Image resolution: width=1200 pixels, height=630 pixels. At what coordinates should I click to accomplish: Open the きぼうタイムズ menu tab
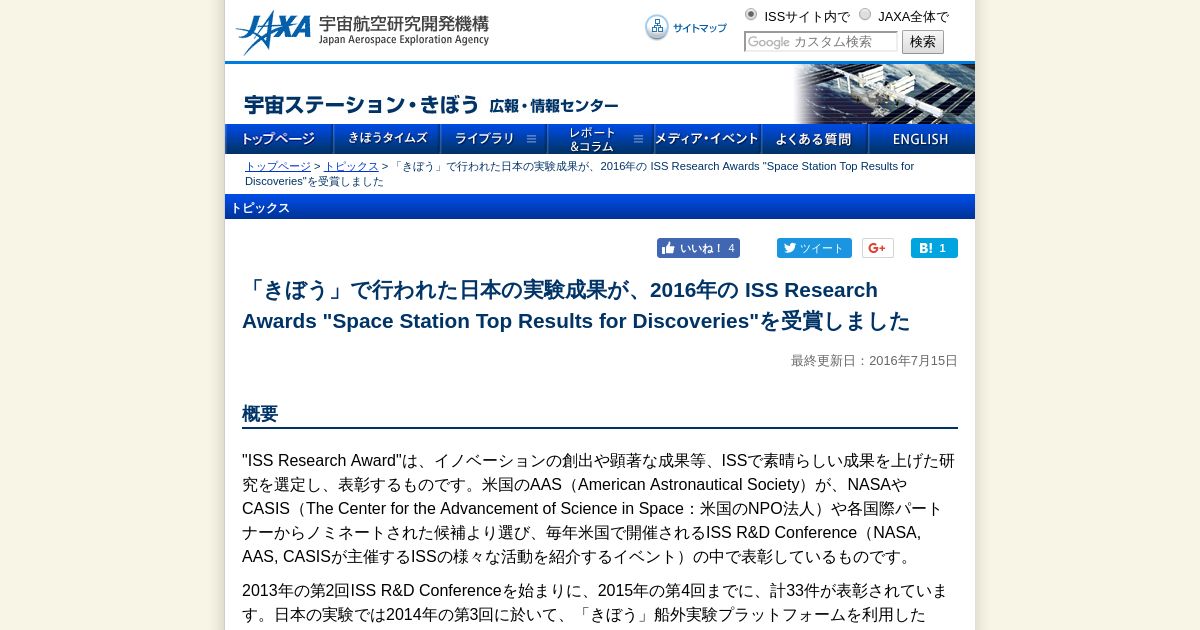pyautogui.click(x=387, y=139)
